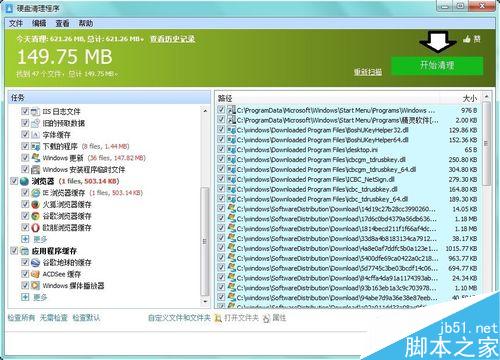500x360 pixels.
Task: Click the app icon in title bar
Action: pyautogui.click(x=9, y=8)
